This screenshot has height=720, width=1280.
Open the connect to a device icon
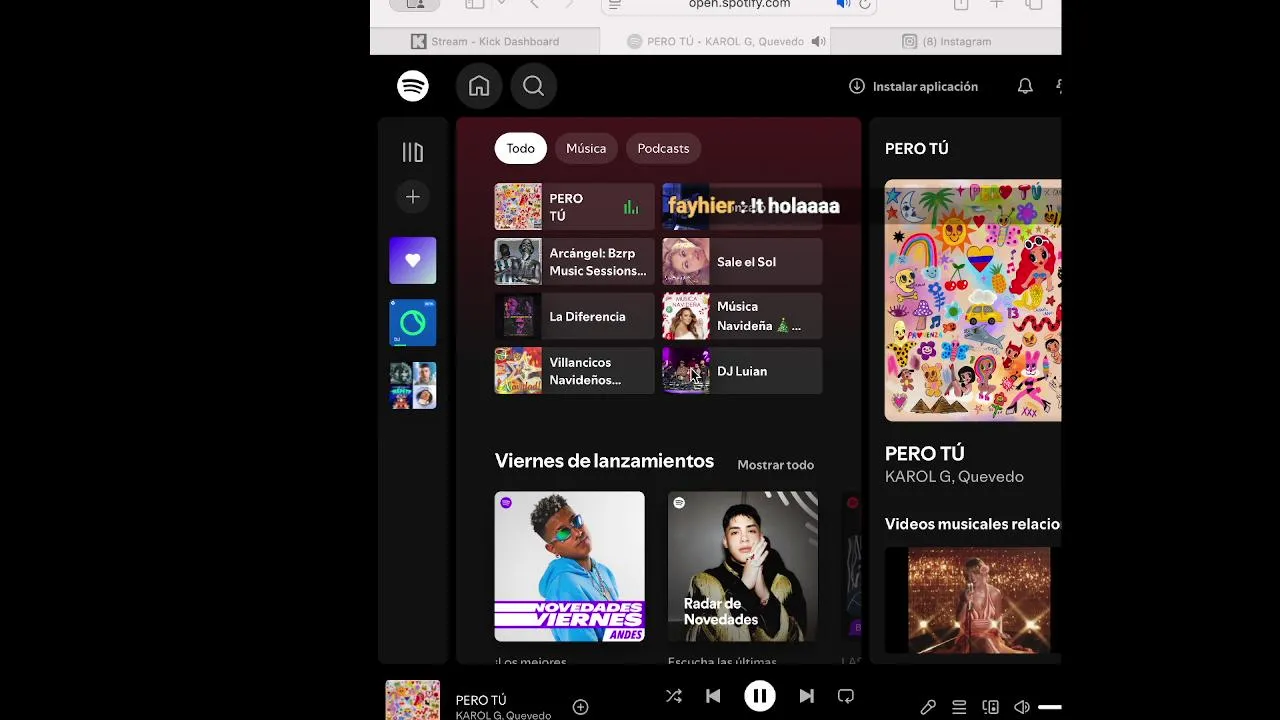(990, 707)
